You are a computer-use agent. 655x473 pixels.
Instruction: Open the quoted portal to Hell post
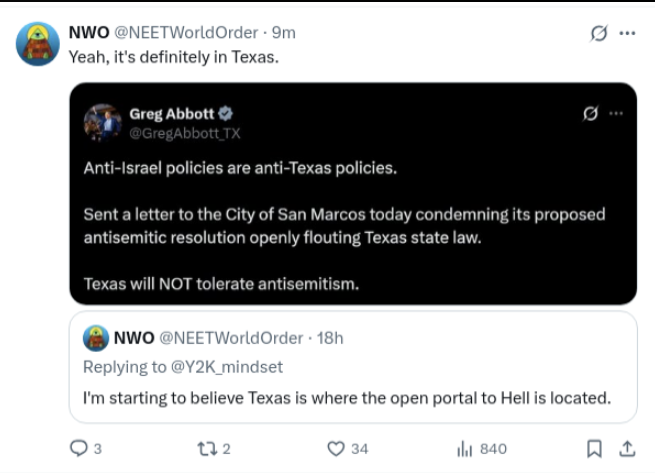click(x=346, y=397)
